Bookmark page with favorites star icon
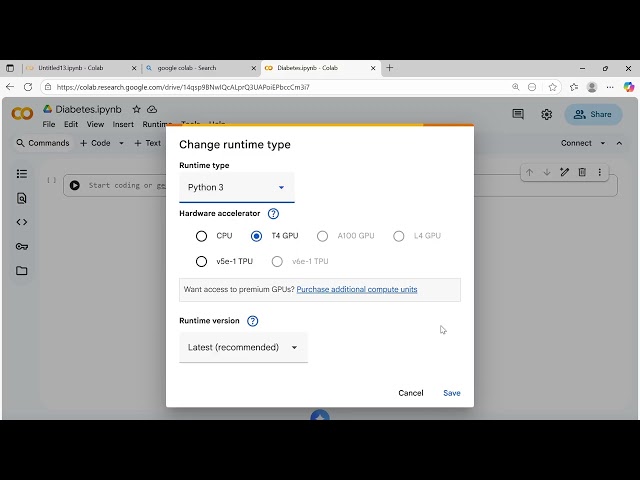Screen dimensions: 640x480 pyautogui.click(x=553, y=87)
